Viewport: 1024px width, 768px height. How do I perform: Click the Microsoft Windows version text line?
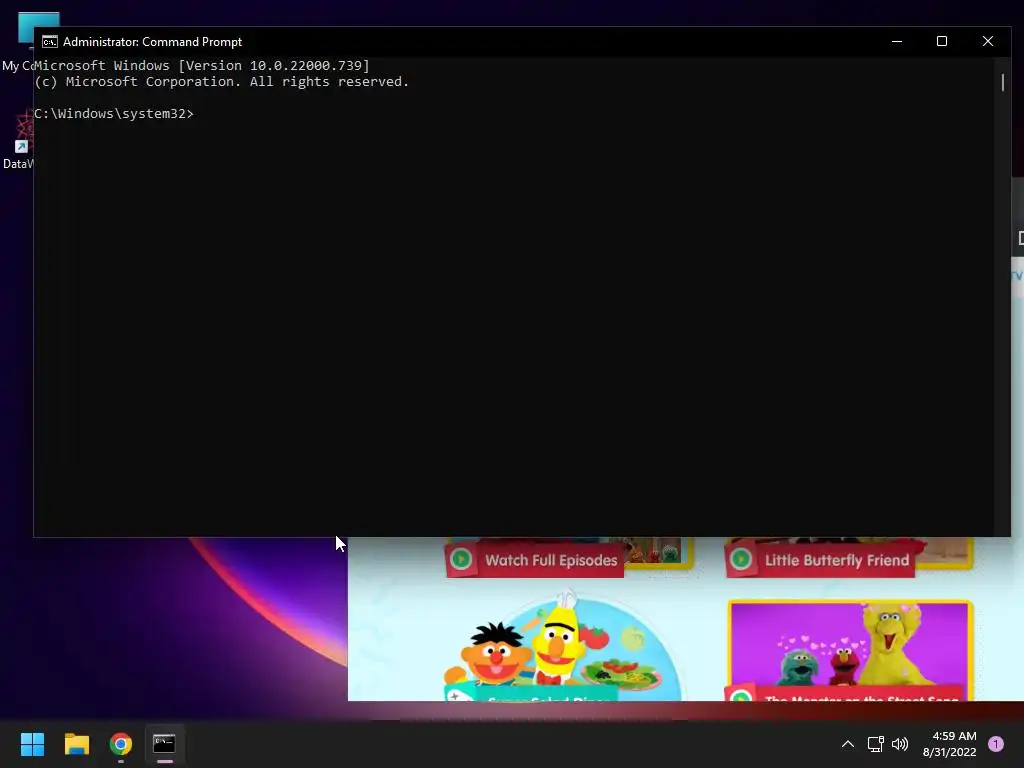point(202,65)
